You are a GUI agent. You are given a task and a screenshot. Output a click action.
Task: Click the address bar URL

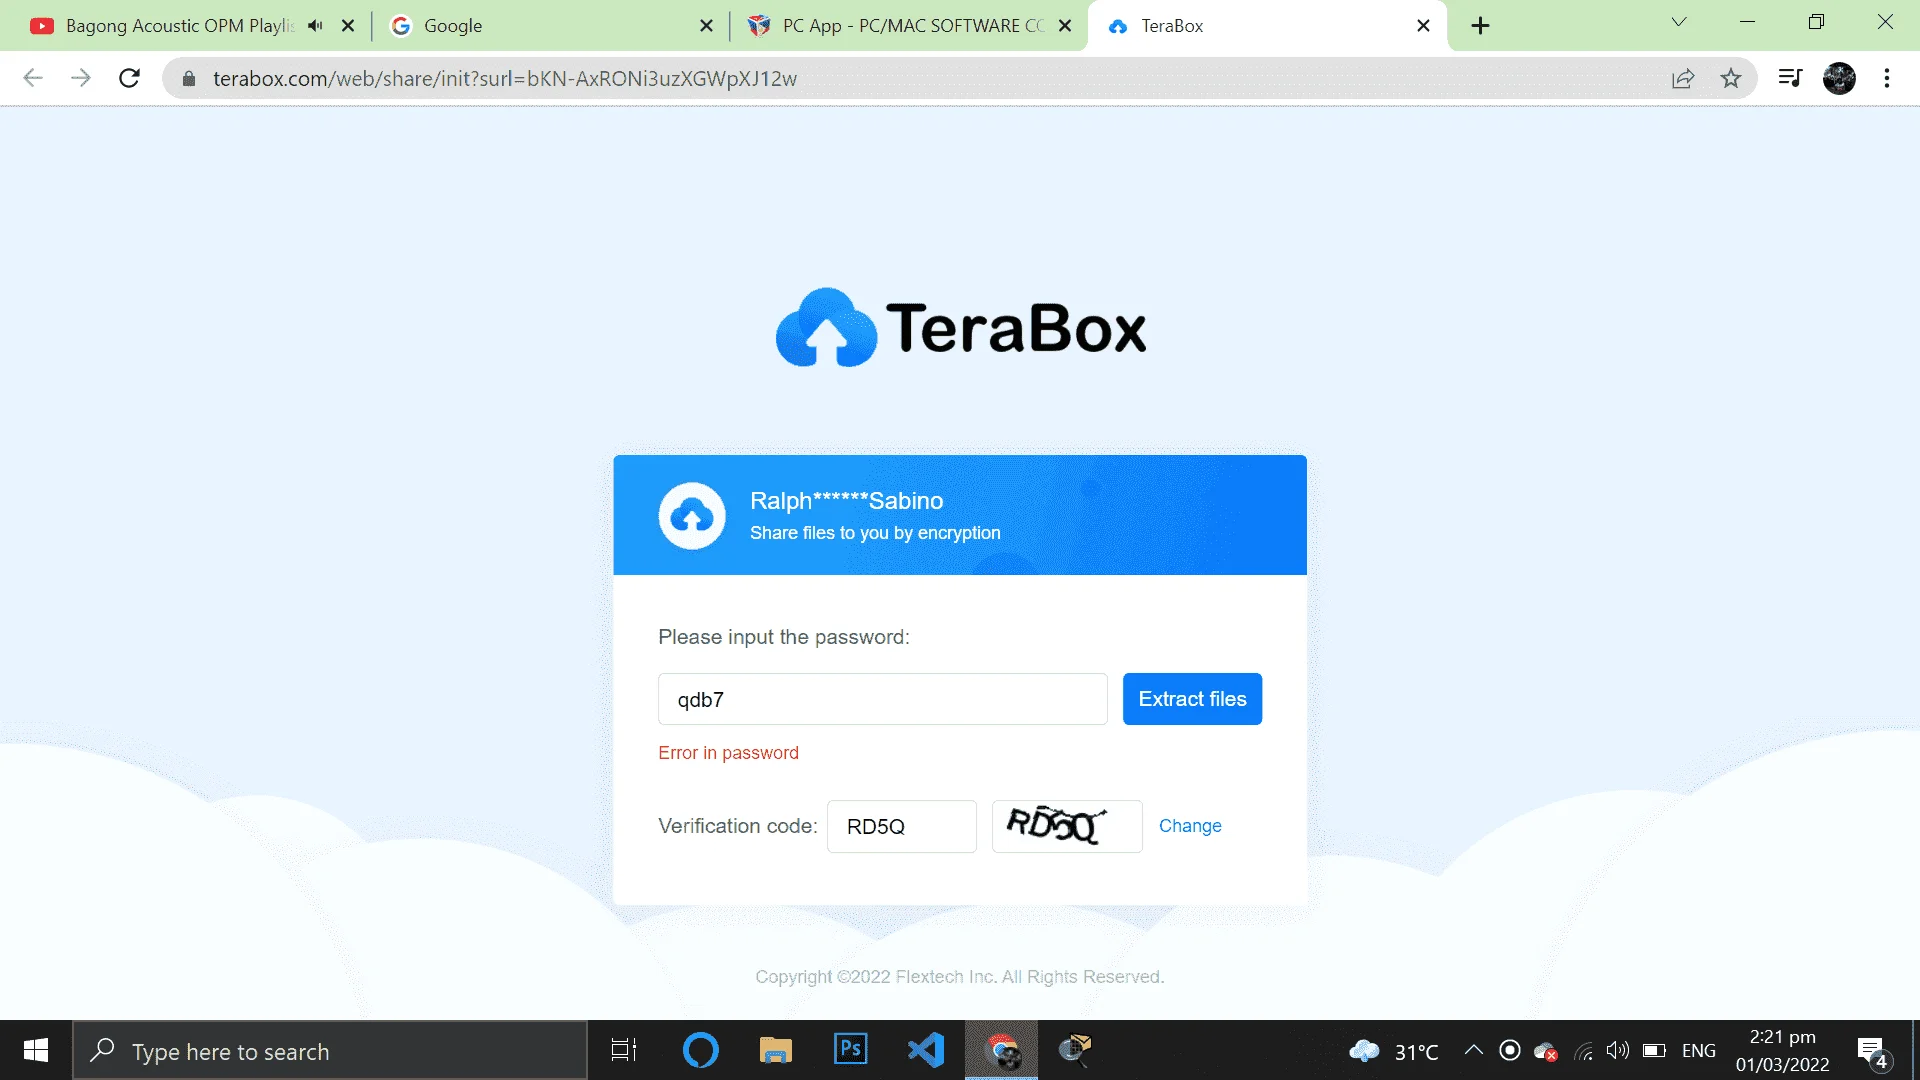[x=505, y=79]
